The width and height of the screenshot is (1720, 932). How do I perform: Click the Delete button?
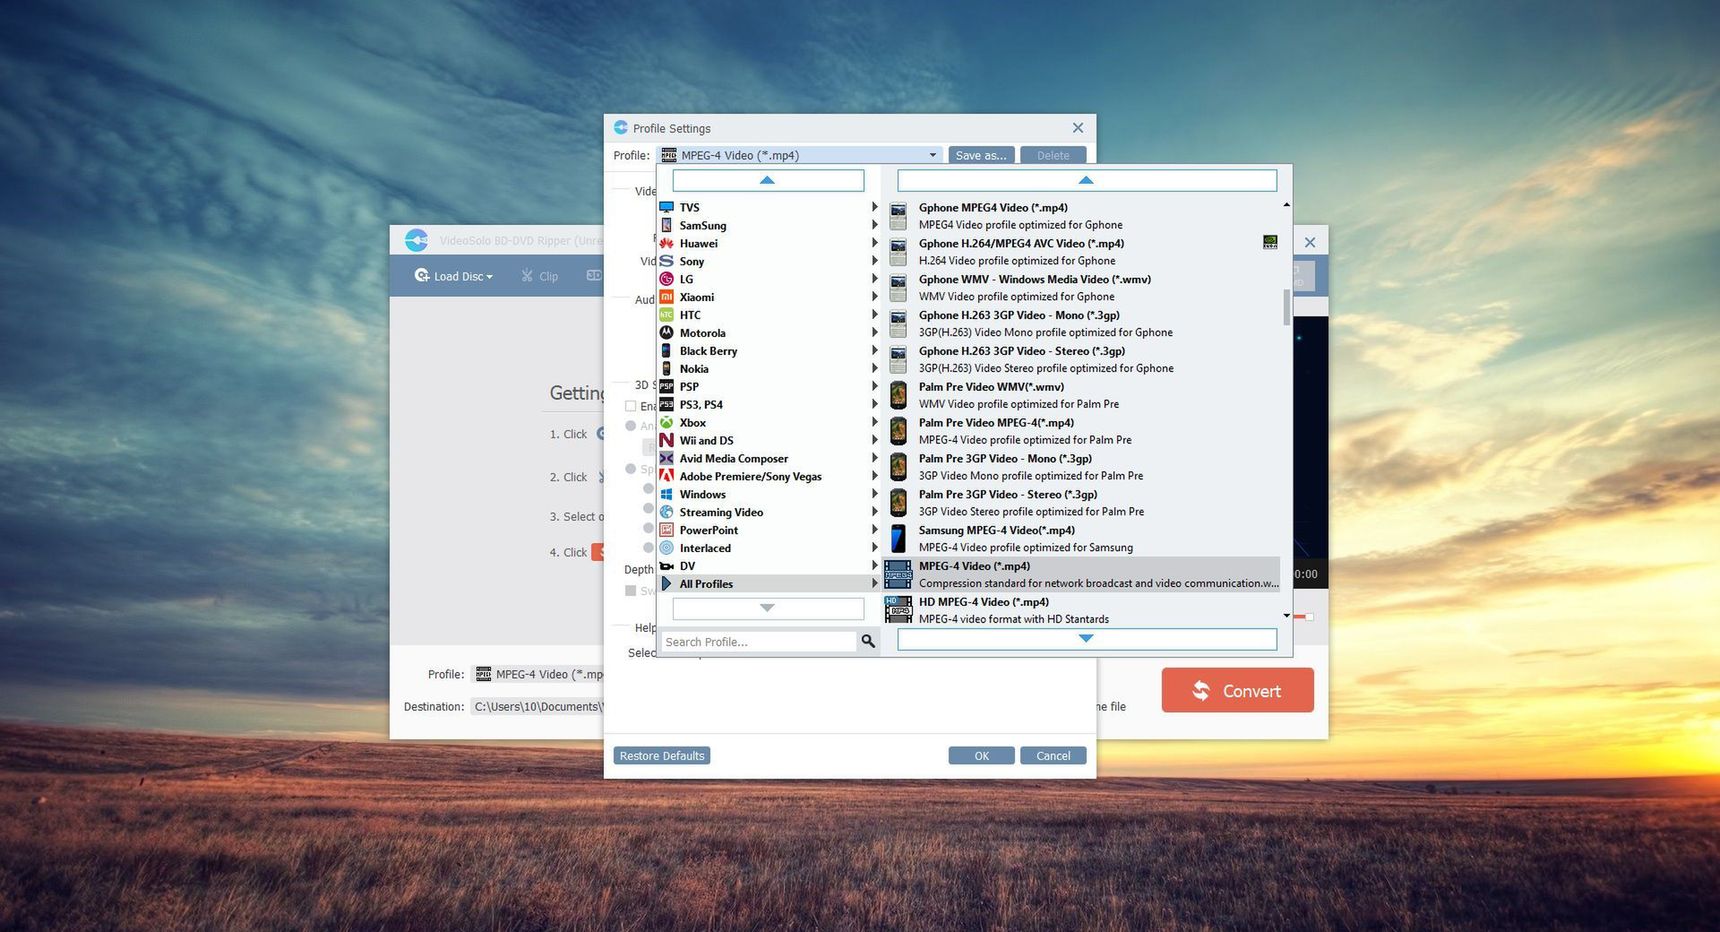pyautogui.click(x=1053, y=155)
